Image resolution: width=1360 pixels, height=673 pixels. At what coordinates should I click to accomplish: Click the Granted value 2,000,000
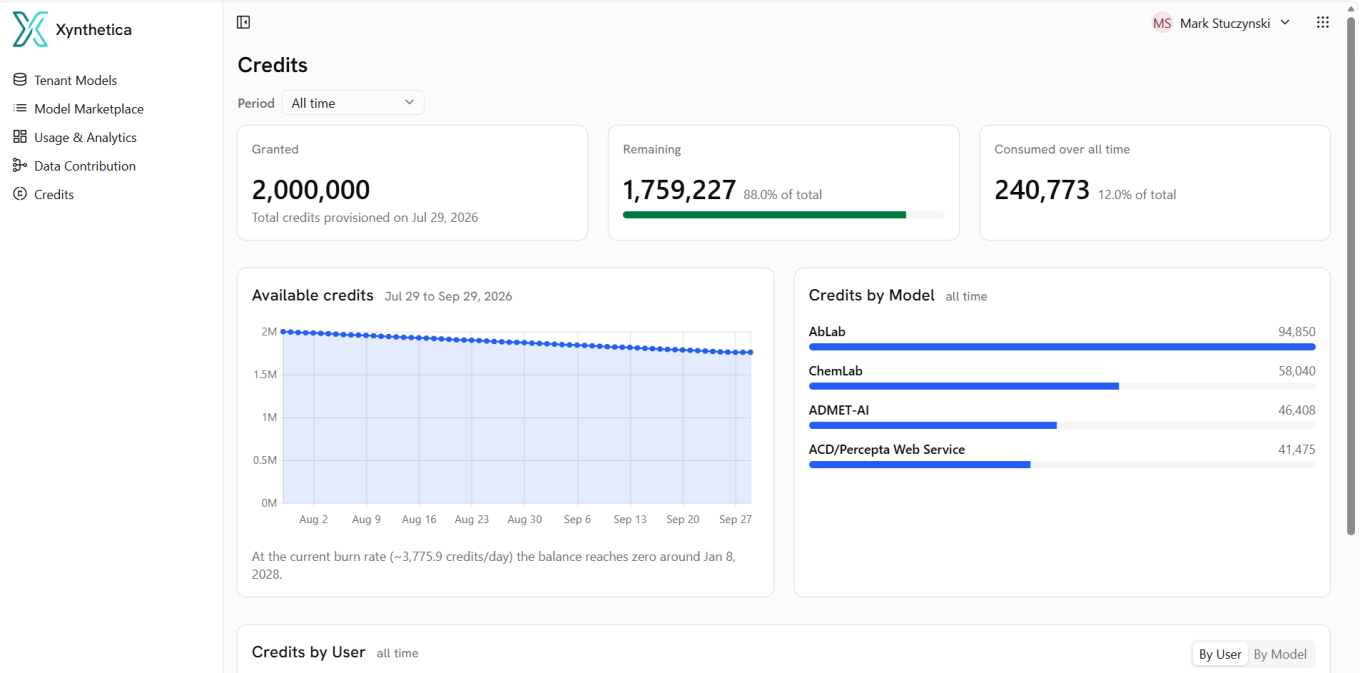pyautogui.click(x=311, y=190)
